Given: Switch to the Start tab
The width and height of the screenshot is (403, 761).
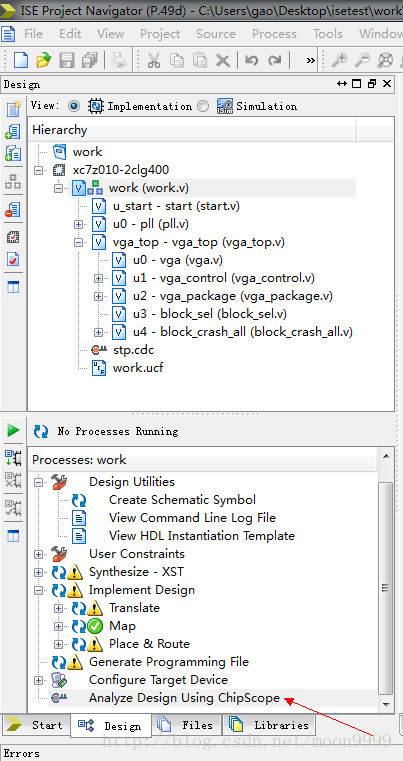Looking at the screenshot, I should pos(36,725).
